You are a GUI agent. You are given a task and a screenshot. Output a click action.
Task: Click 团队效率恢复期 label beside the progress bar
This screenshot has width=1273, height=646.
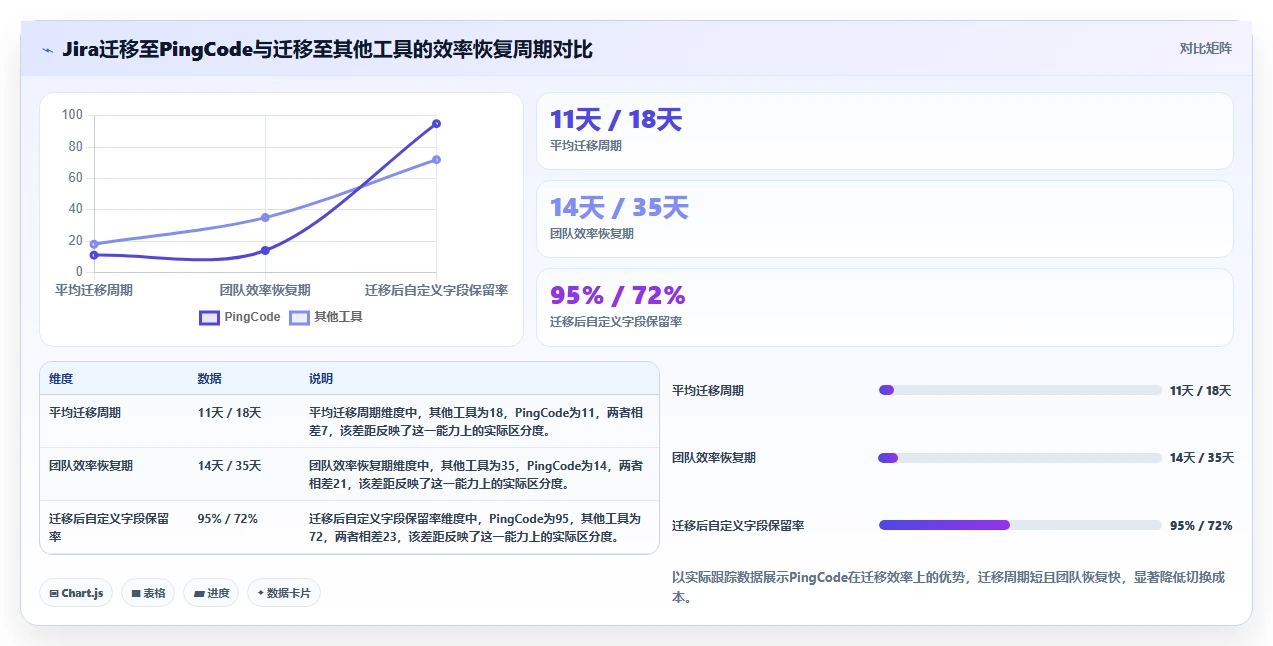click(x=714, y=458)
